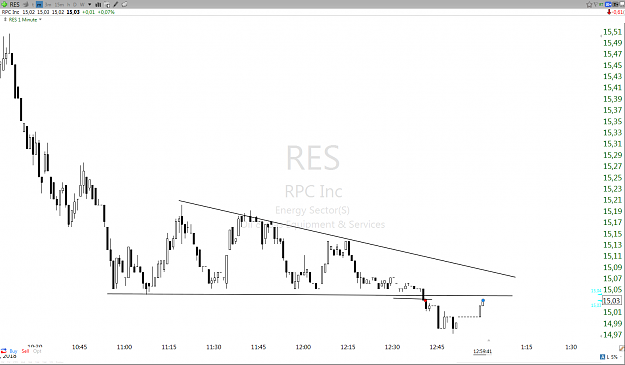Switch to the 15m timeframe
625x365 pixels.
59,4
